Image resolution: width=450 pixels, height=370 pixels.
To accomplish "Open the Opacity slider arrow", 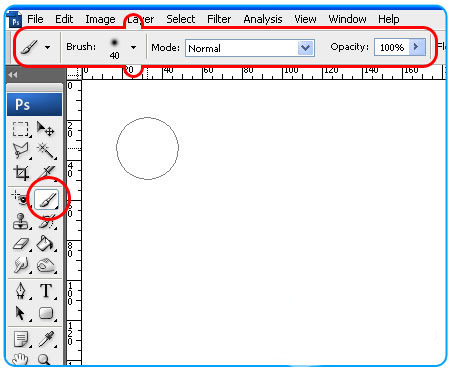I will coord(417,47).
